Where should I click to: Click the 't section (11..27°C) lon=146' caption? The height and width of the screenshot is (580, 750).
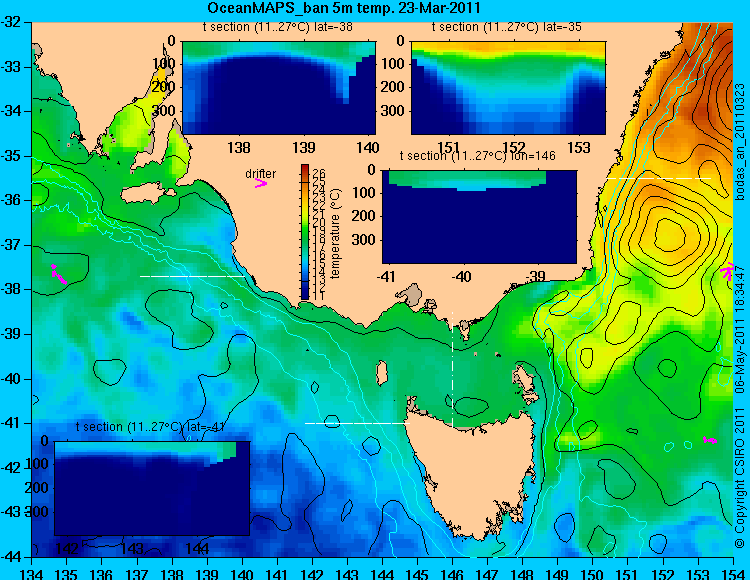click(x=477, y=156)
